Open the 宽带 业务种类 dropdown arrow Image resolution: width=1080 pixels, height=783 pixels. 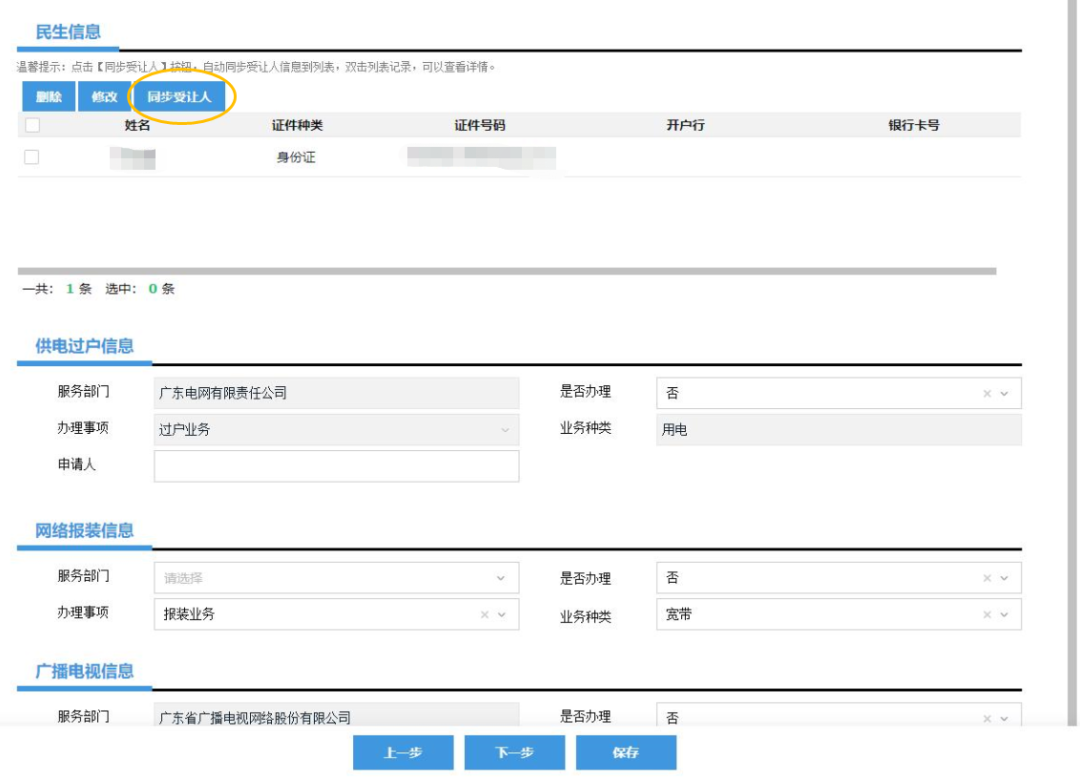[x=1004, y=615]
